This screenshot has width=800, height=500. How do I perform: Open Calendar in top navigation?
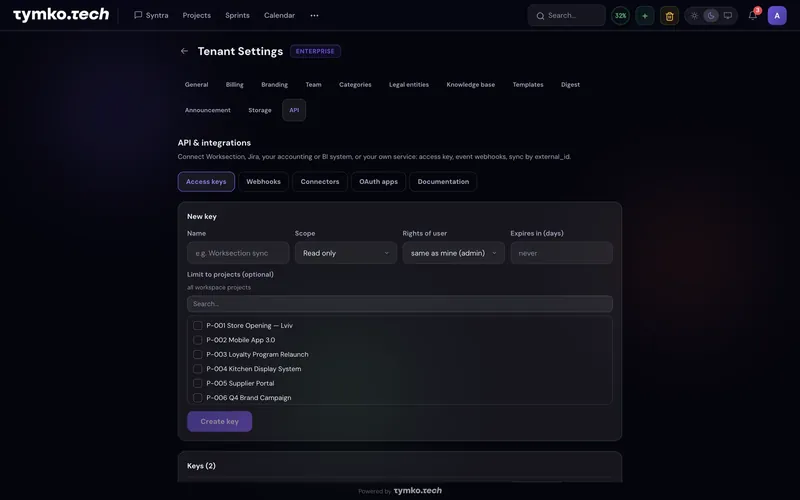279,15
